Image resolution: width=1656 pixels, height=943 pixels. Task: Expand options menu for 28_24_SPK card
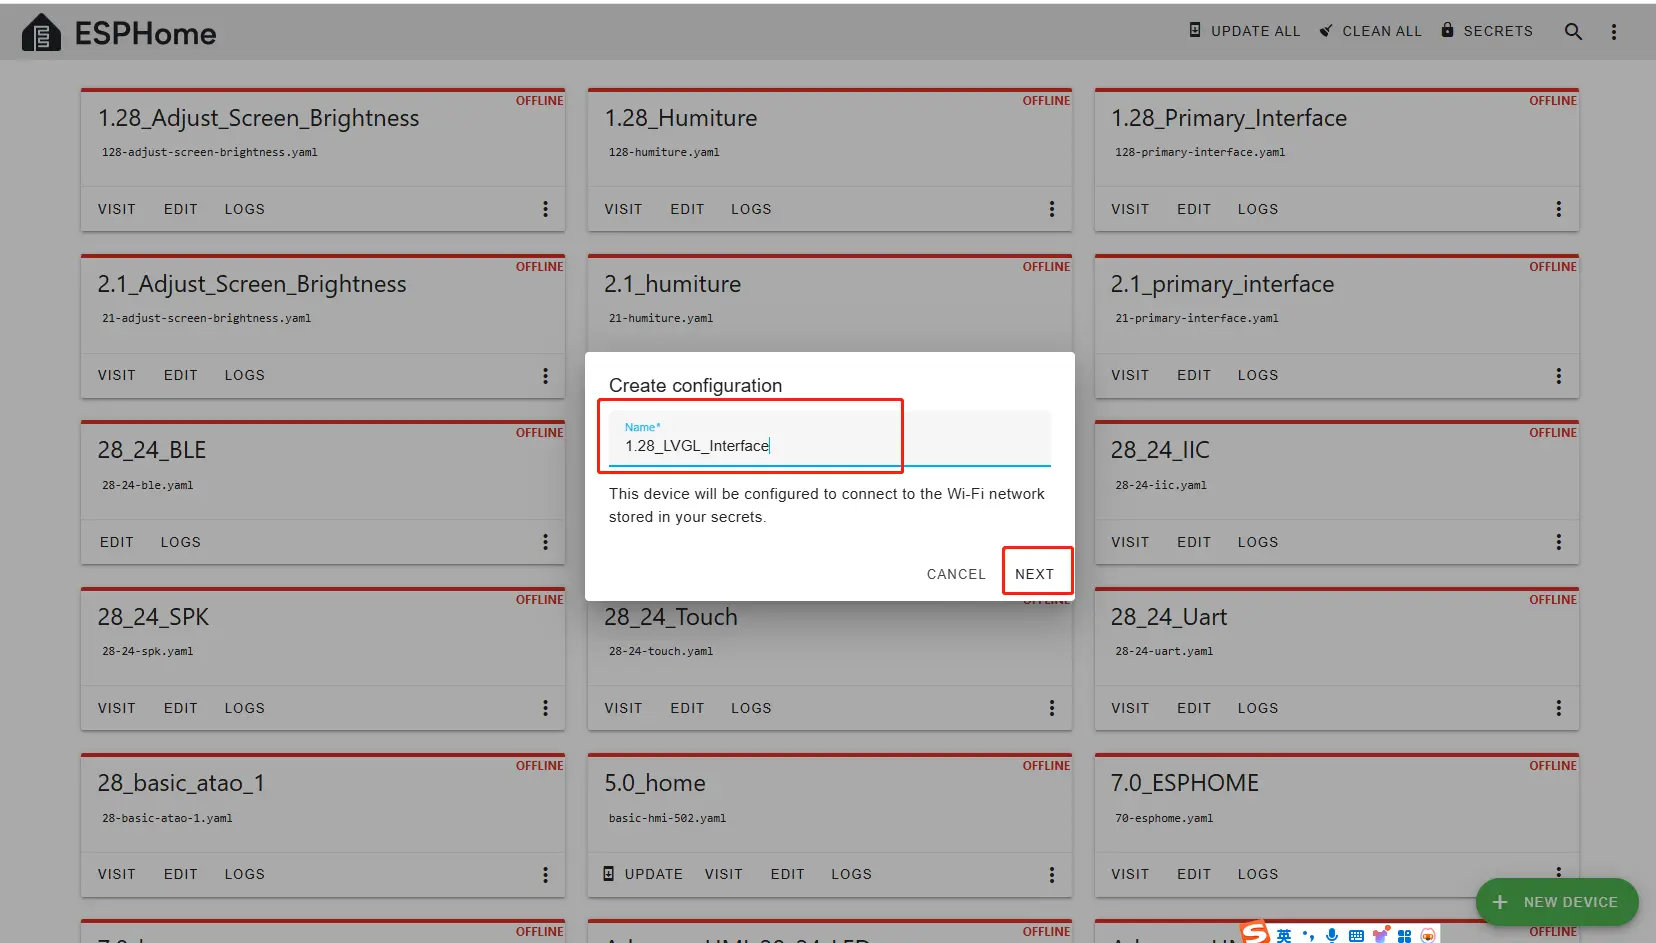click(x=545, y=708)
